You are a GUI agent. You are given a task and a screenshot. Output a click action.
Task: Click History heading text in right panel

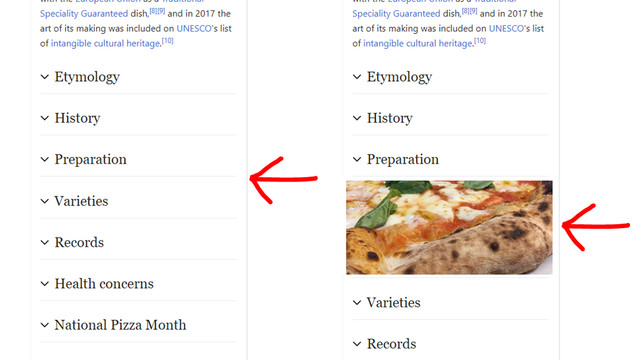pos(390,118)
